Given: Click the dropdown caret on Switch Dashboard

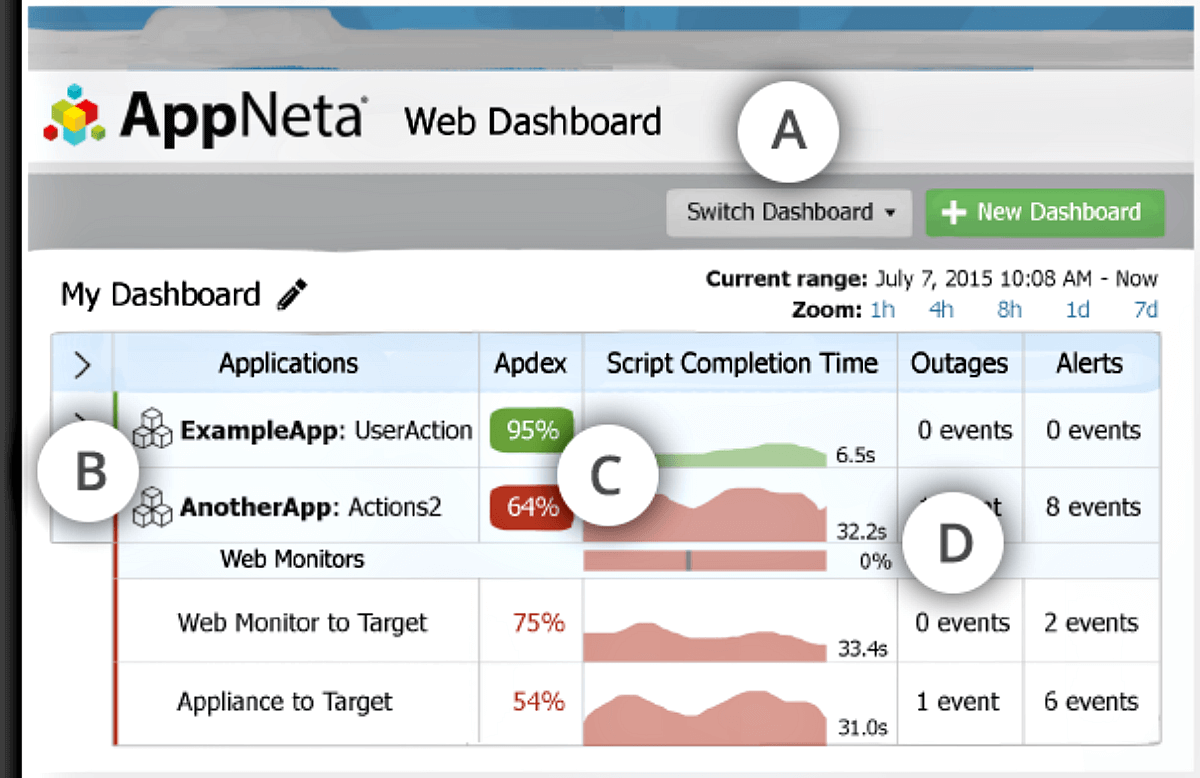Looking at the screenshot, I should [889, 213].
